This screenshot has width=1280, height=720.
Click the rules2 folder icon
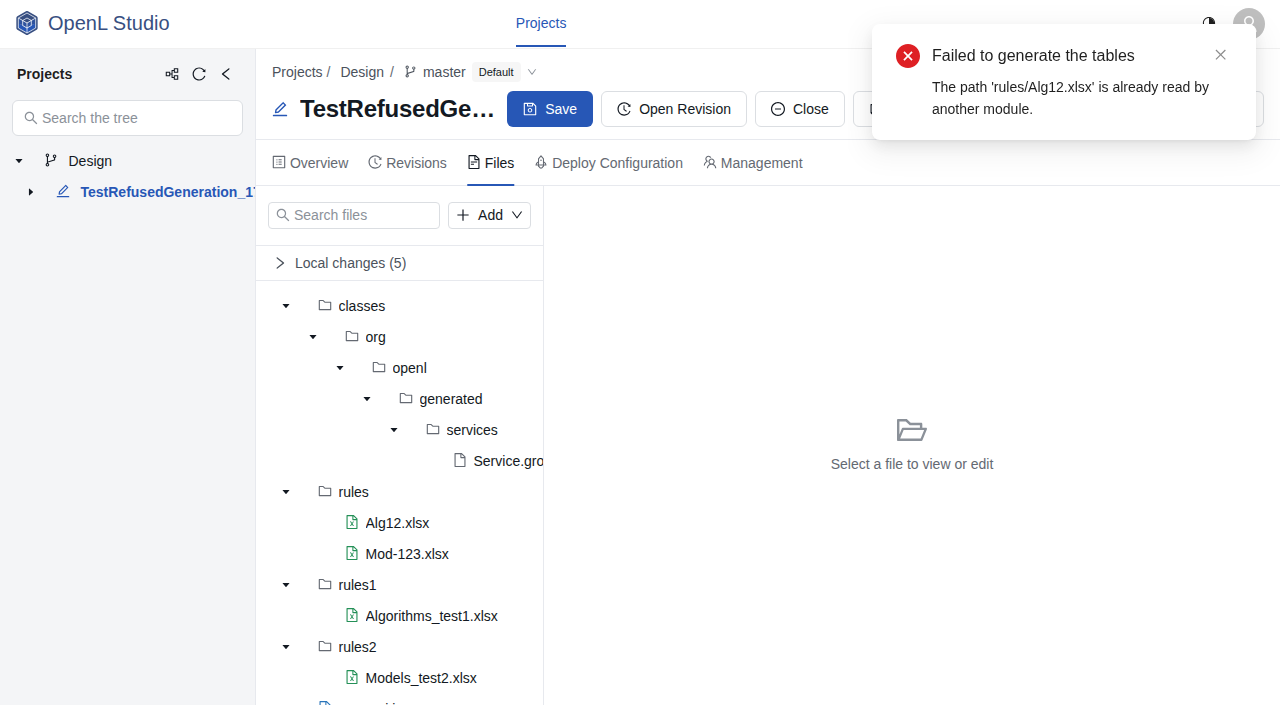pos(325,646)
